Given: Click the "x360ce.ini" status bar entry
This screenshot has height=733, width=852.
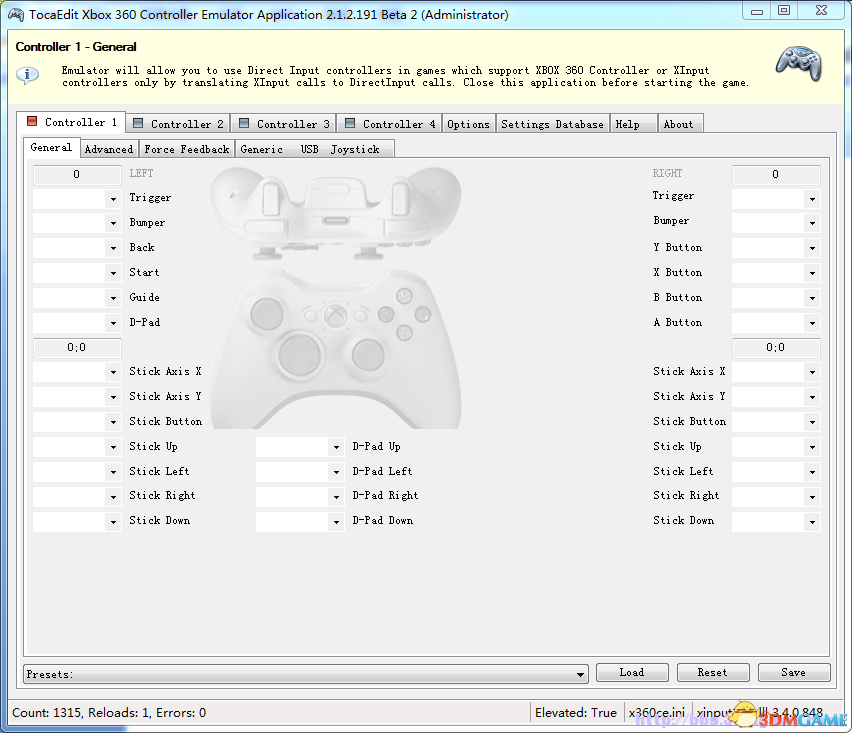Looking at the screenshot, I should 656,712.
